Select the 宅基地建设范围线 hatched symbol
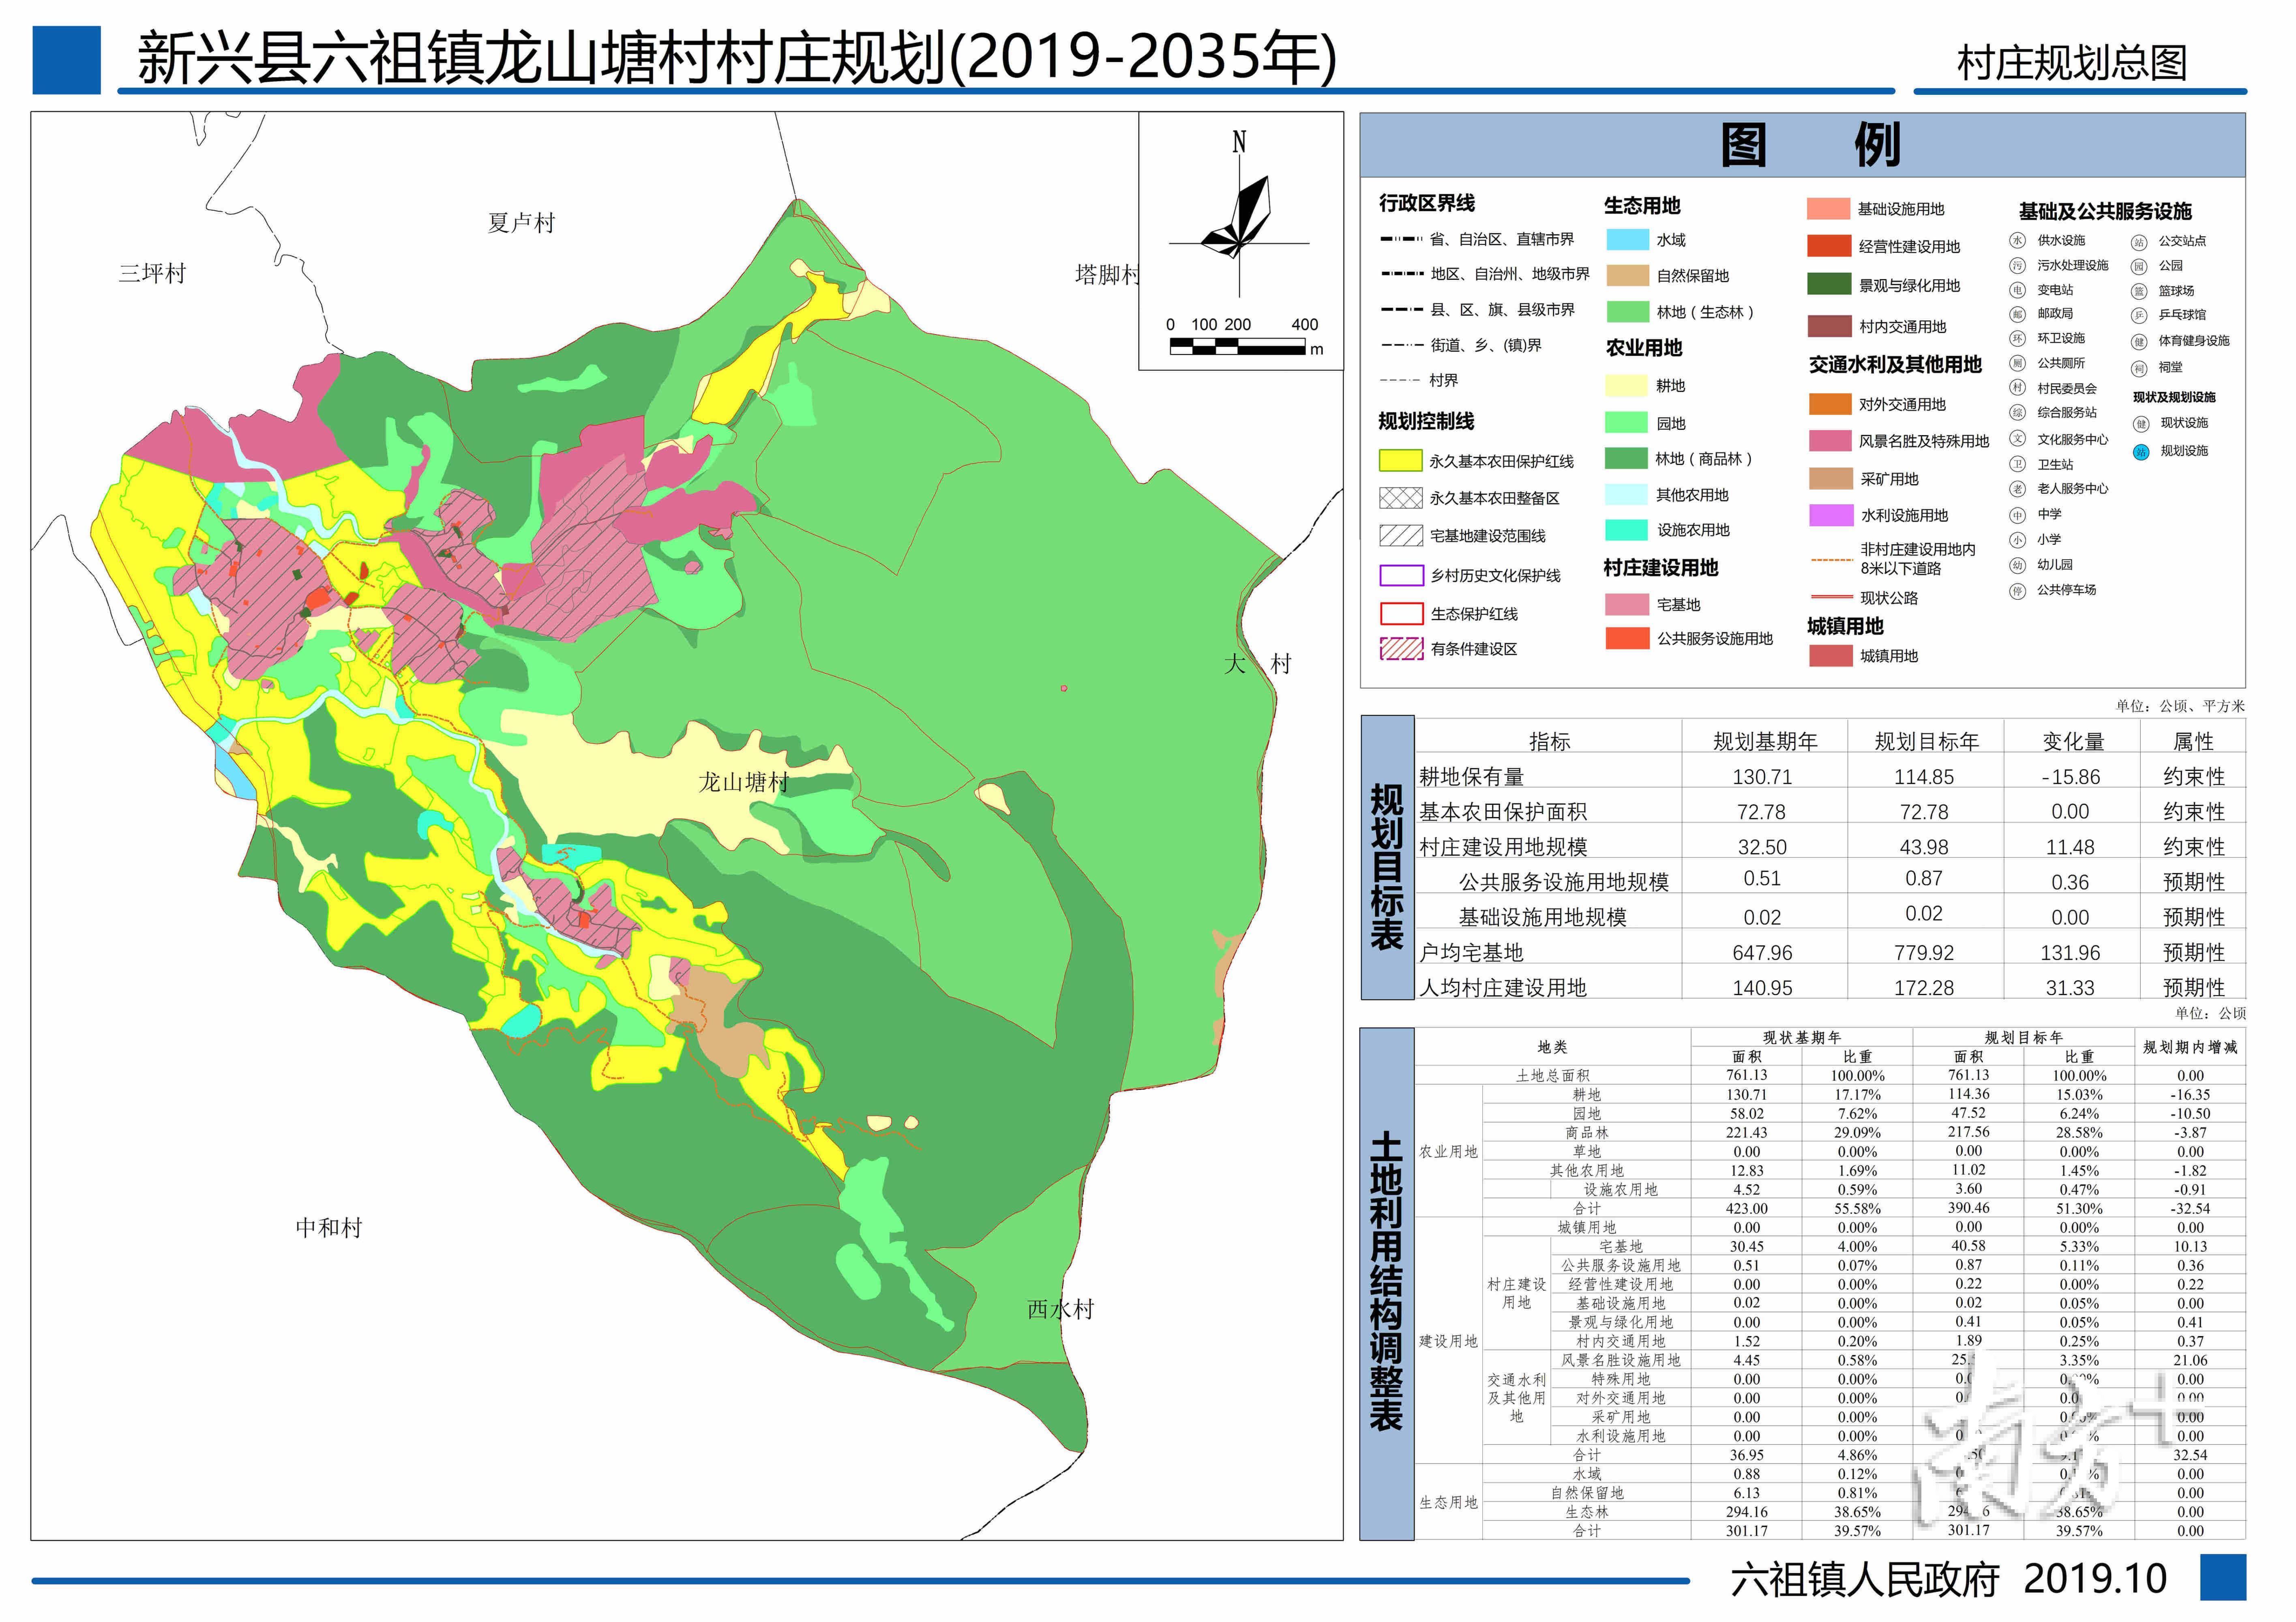The width and height of the screenshot is (2296, 1622). 1401,536
